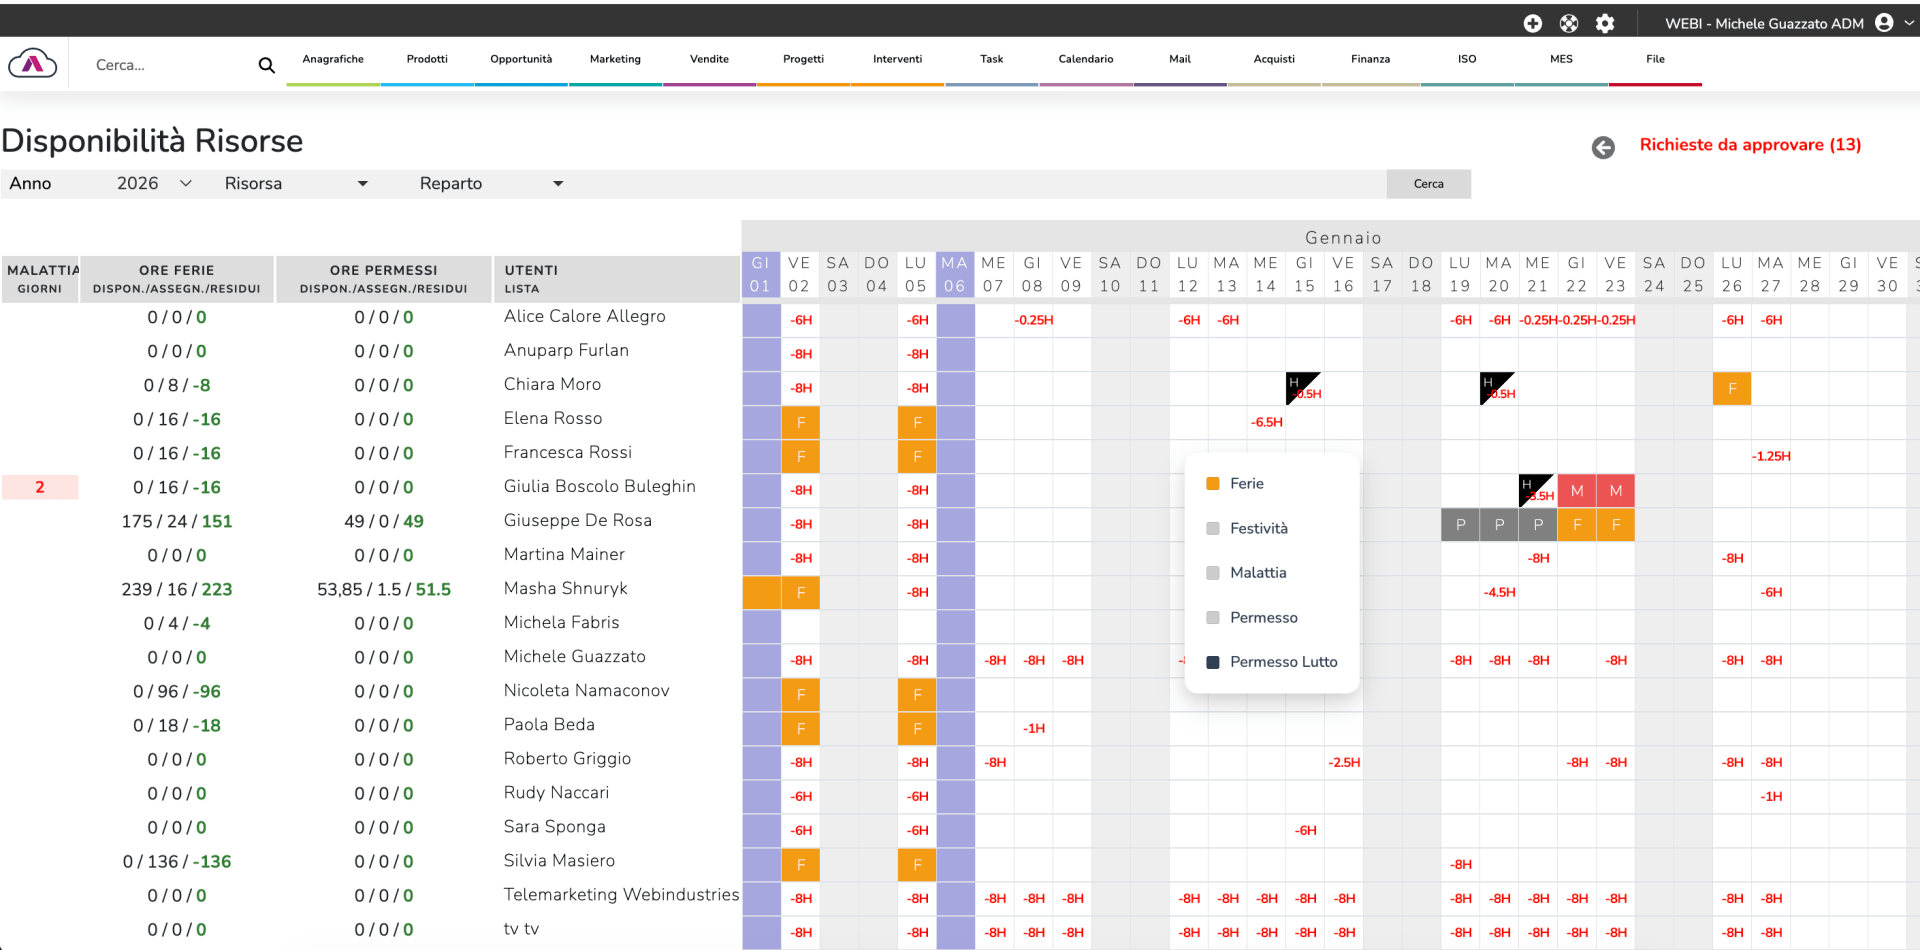
Task: Click the app logo icon
Action: point(33,64)
